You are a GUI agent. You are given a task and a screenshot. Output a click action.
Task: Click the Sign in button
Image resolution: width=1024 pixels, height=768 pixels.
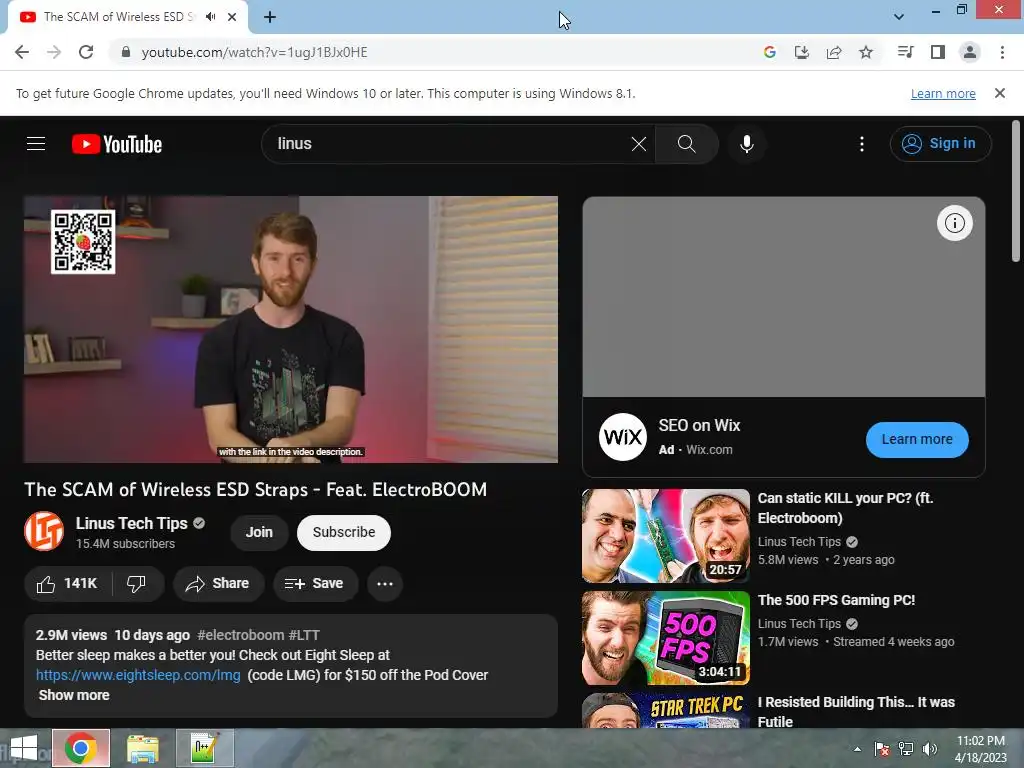[x=940, y=144]
